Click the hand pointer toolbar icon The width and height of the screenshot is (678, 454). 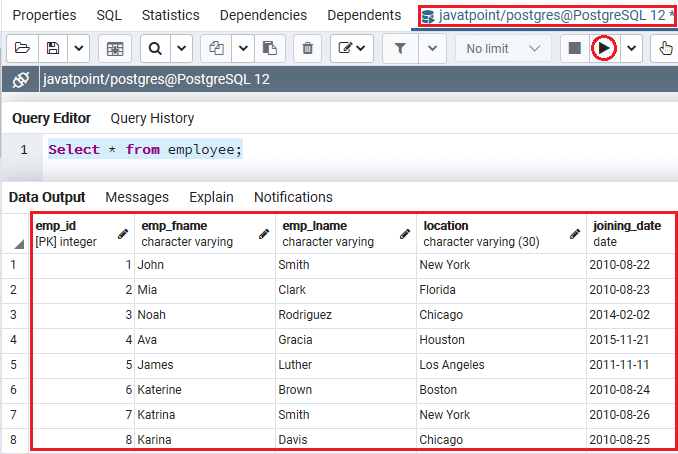(665, 48)
